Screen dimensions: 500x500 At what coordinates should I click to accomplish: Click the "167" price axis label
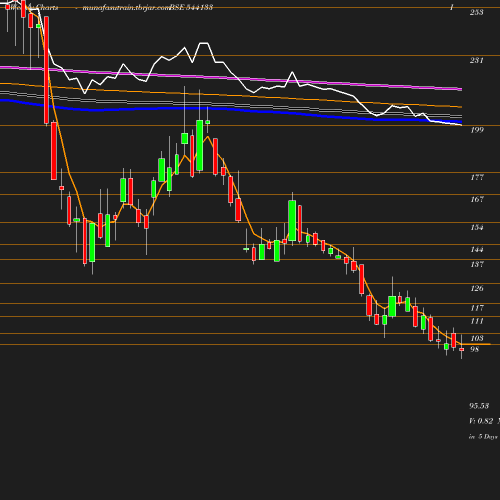[477, 199]
